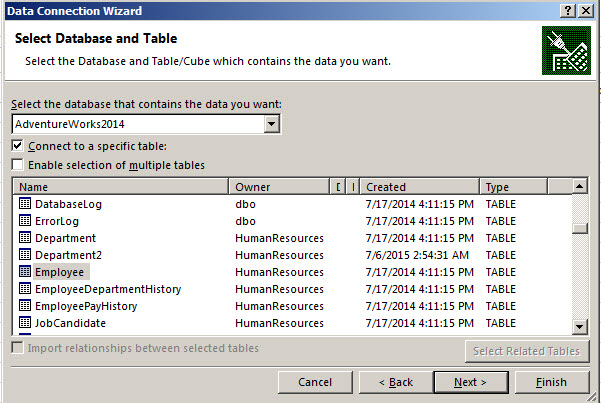Click the table icon next to Department2

tap(25, 255)
